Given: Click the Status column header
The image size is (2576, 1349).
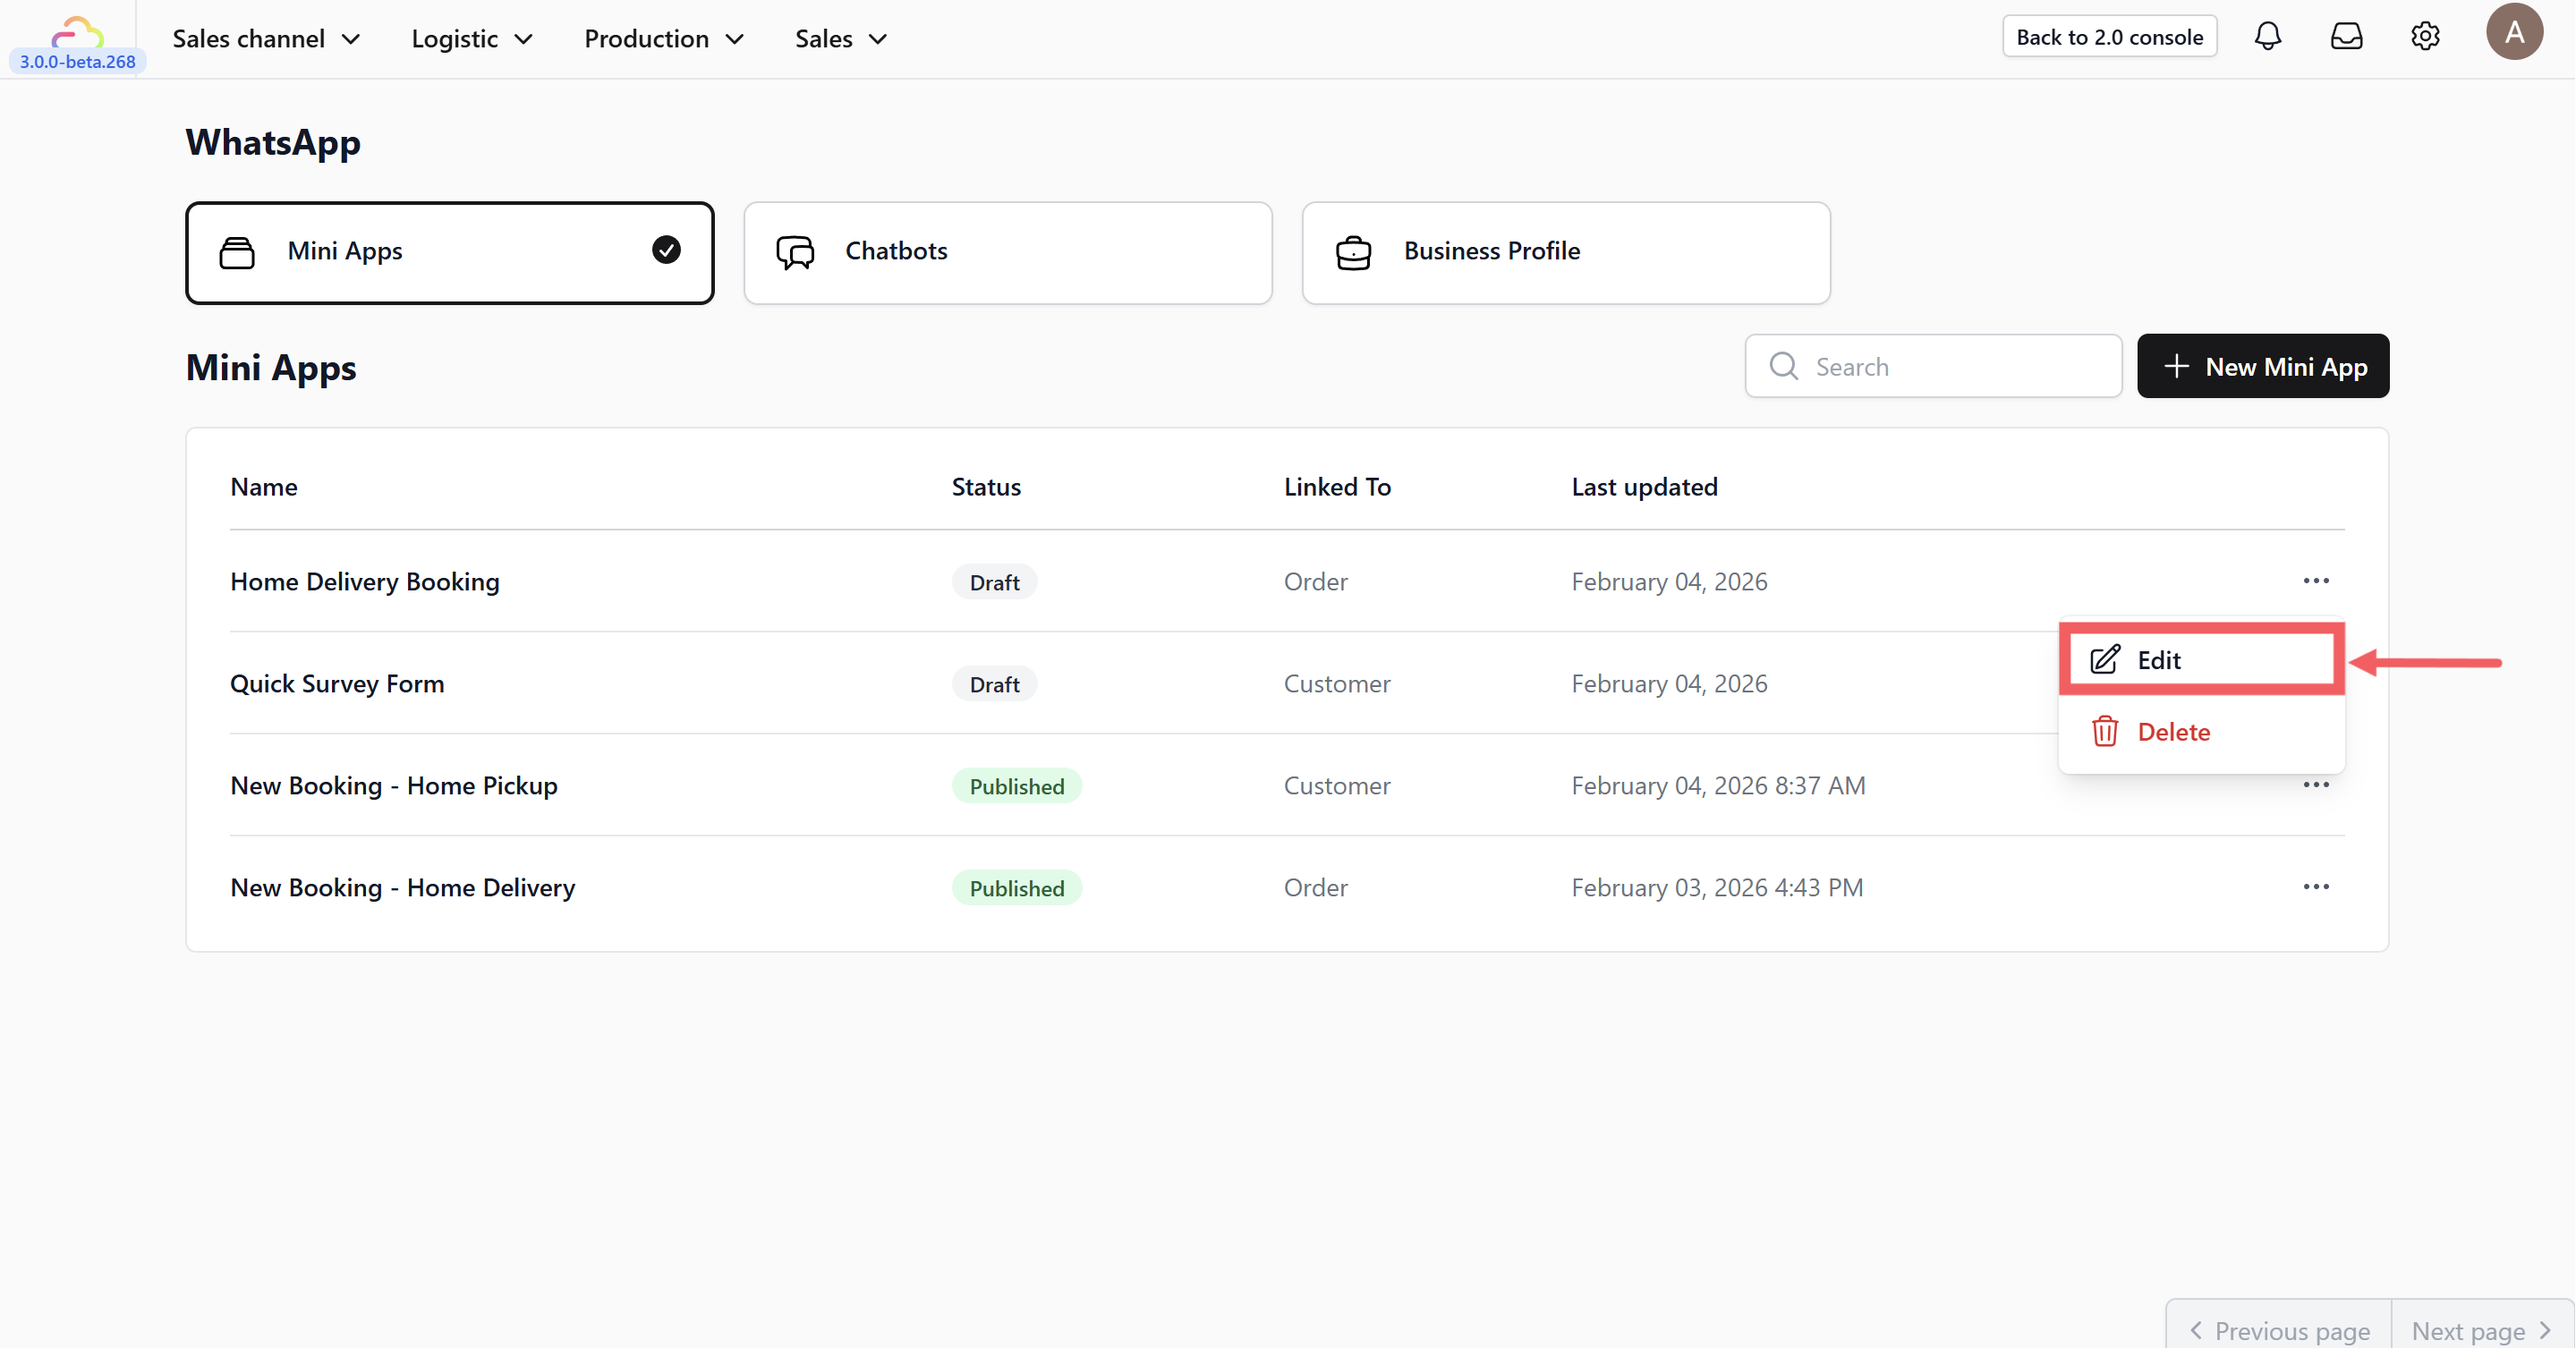Looking at the screenshot, I should point(985,487).
